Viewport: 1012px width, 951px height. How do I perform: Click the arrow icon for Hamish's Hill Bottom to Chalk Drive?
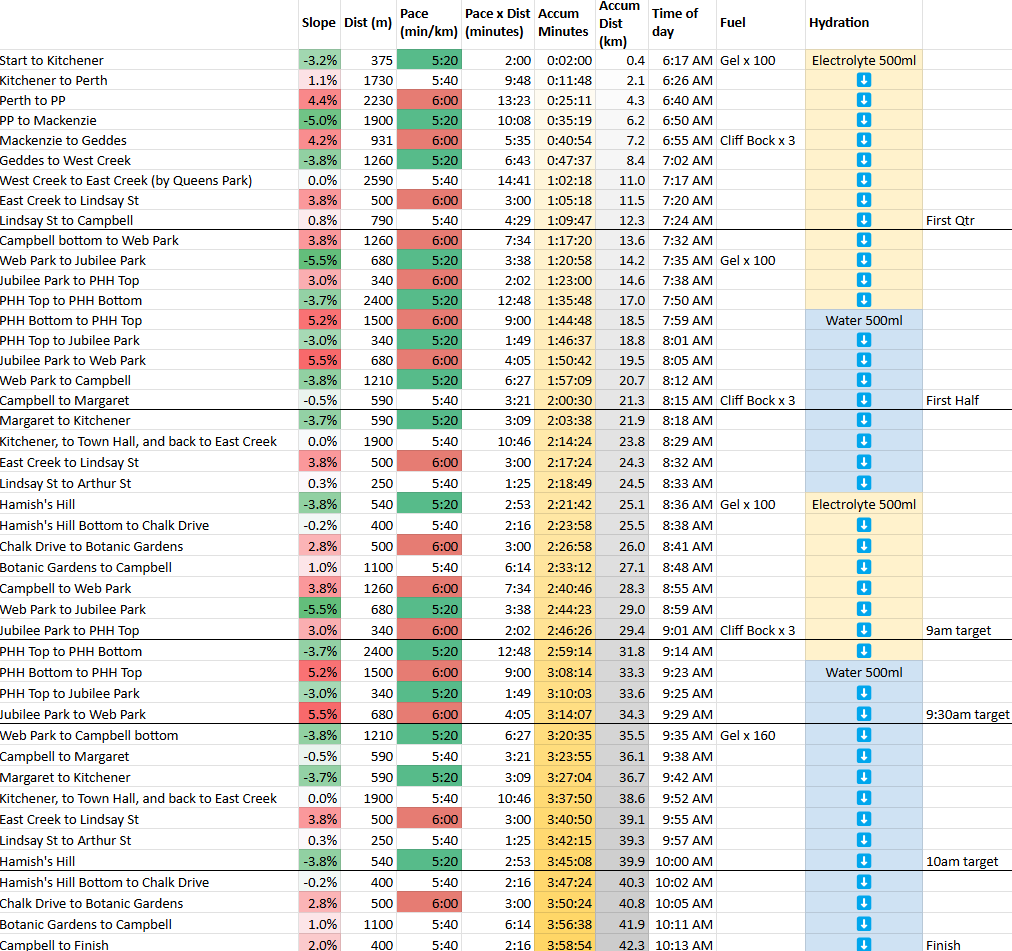(x=863, y=525)
